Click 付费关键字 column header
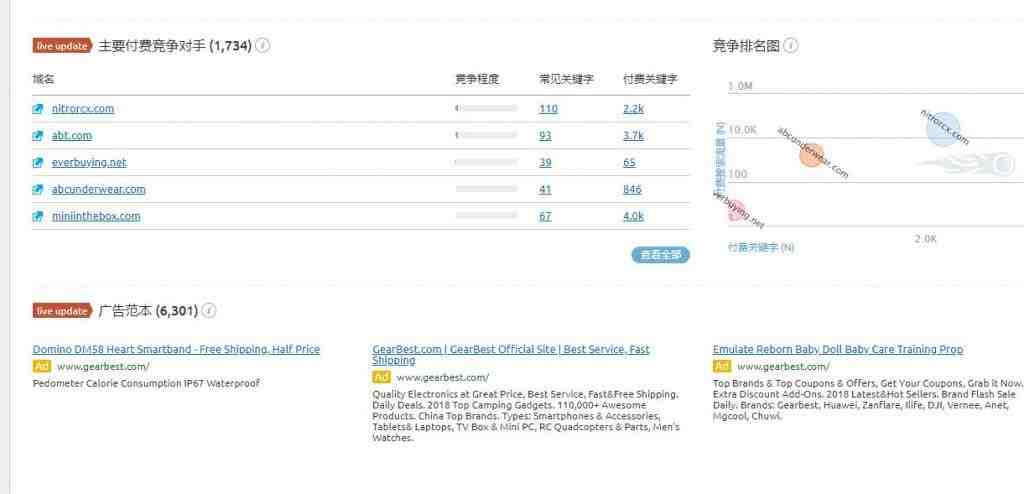The height and width of the screenshot is (494, 1024). [x=650, y=79]
